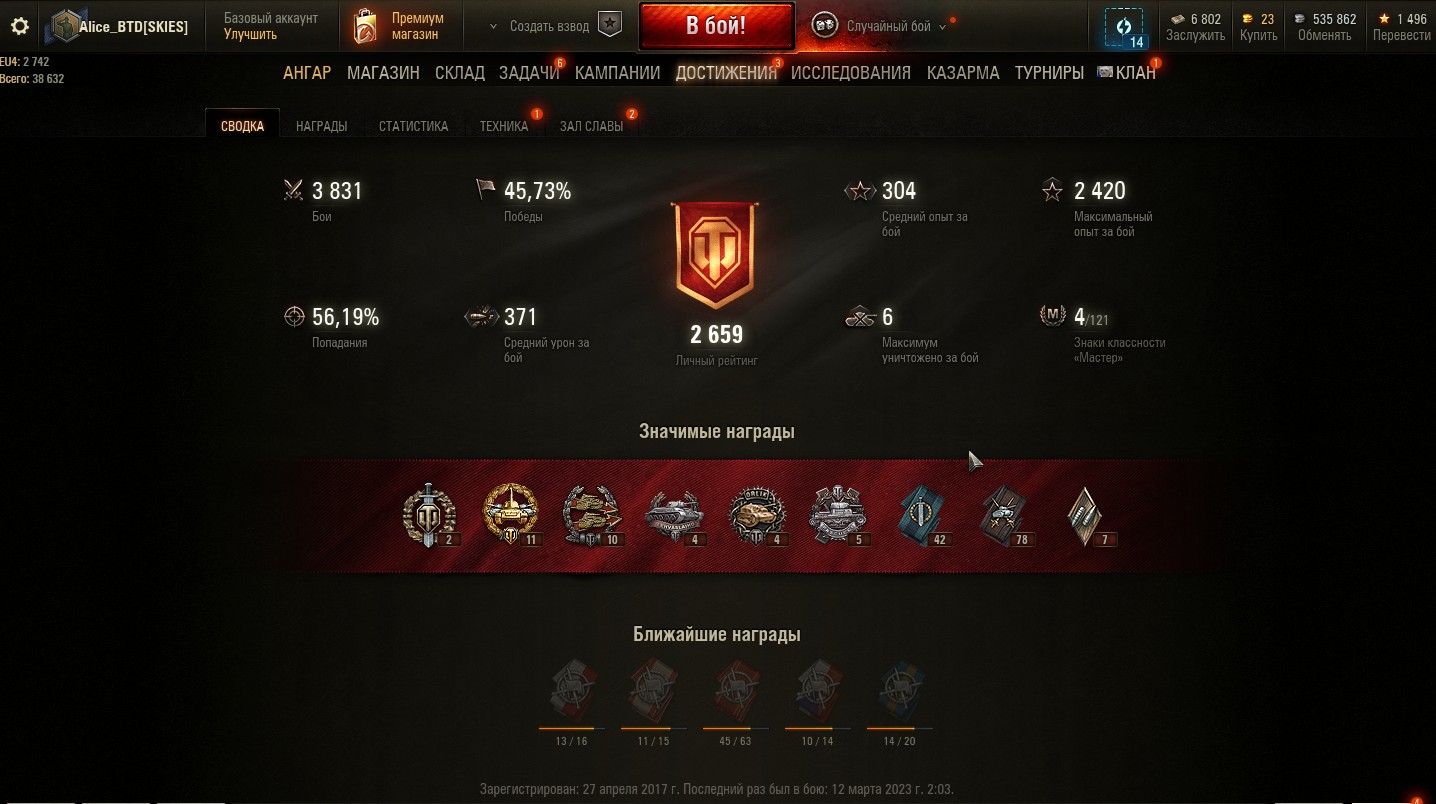The image size is (1436, 804).
Task: Open settings via the gear icon
Action: tap(19, 26)
